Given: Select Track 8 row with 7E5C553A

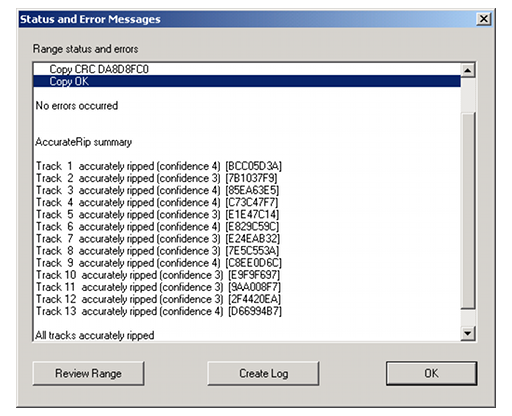Looking at the screenshot, I should (x=247, y=251).
